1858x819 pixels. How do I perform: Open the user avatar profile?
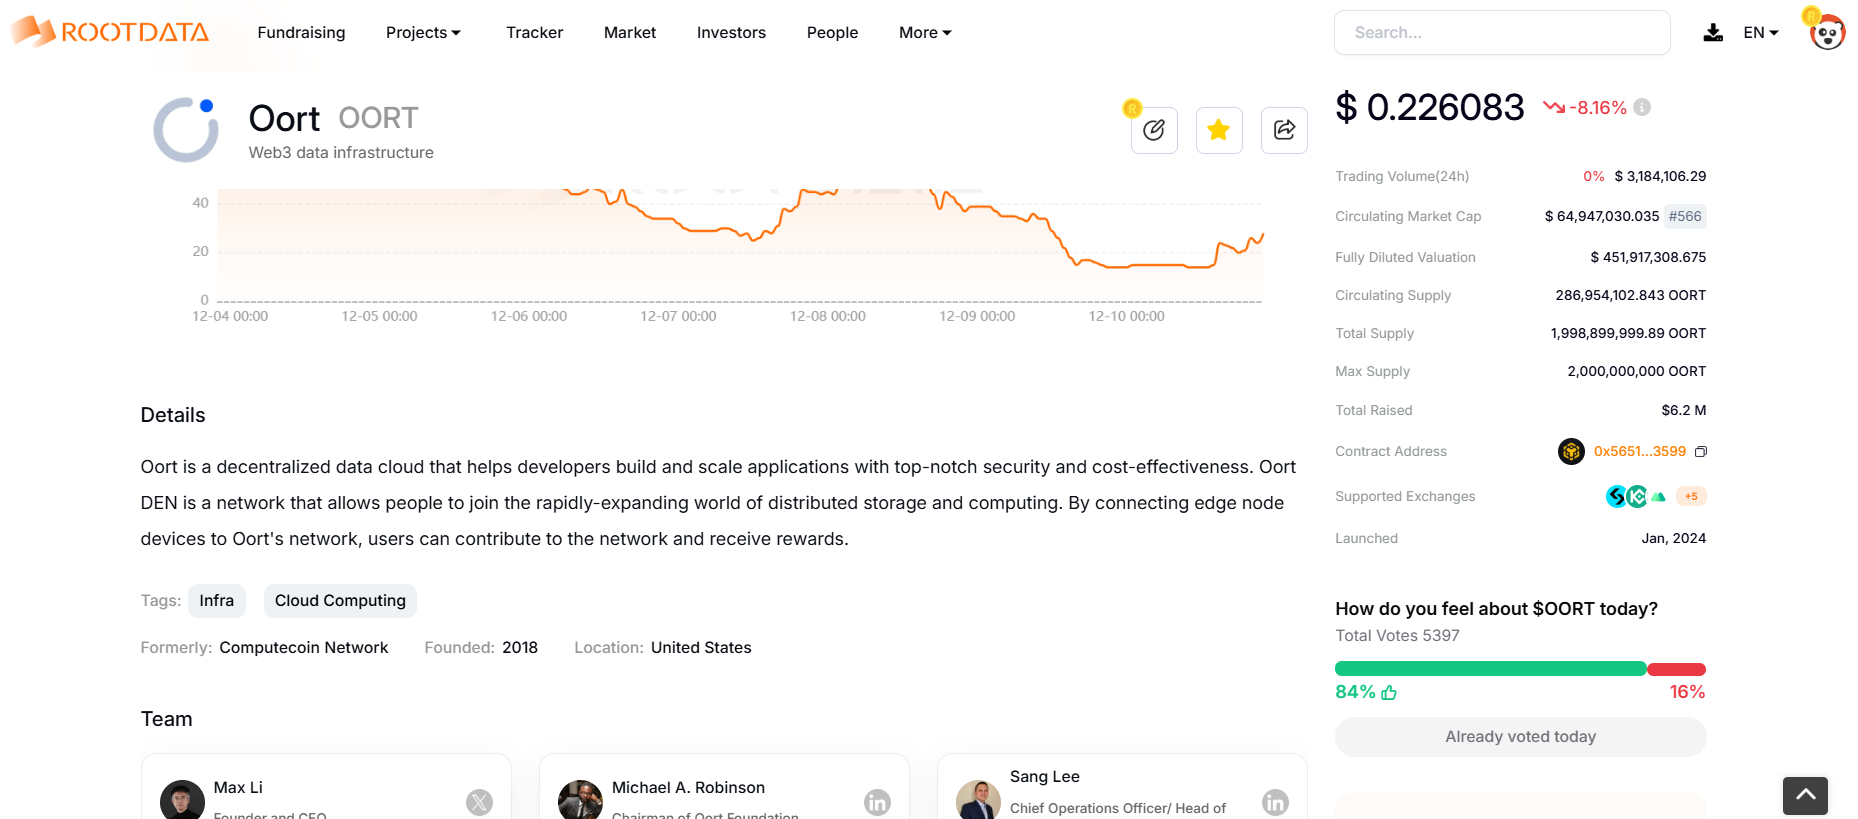tap(1827, 33)
